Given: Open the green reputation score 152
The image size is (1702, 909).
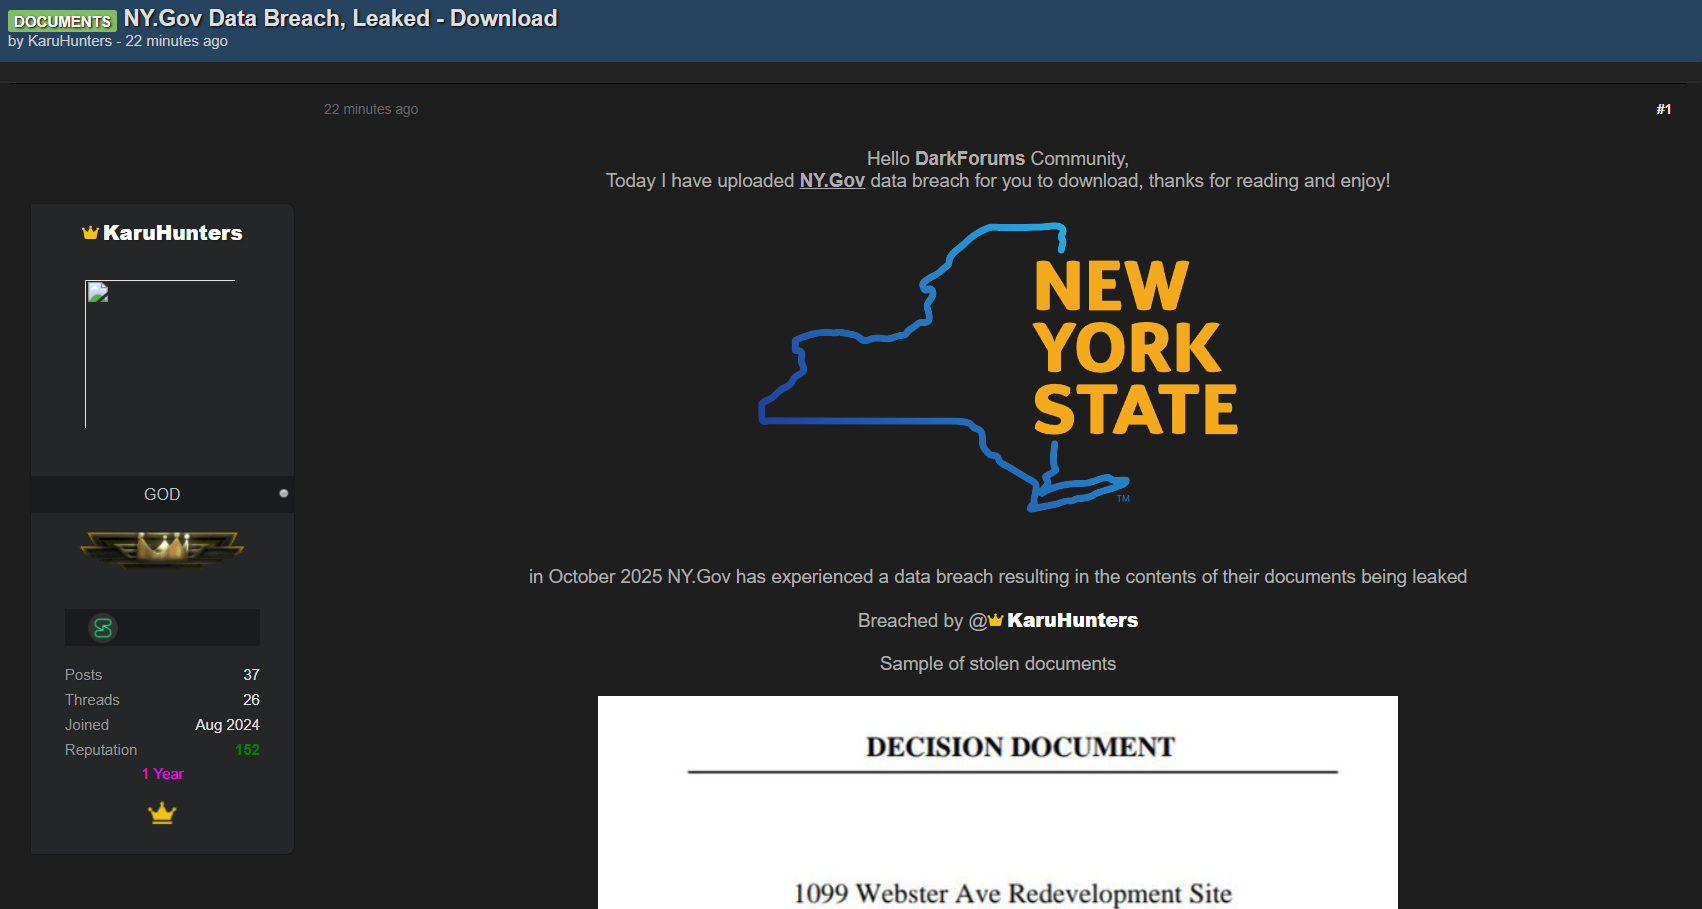Looking at the screenshot, I should (247, 750).
